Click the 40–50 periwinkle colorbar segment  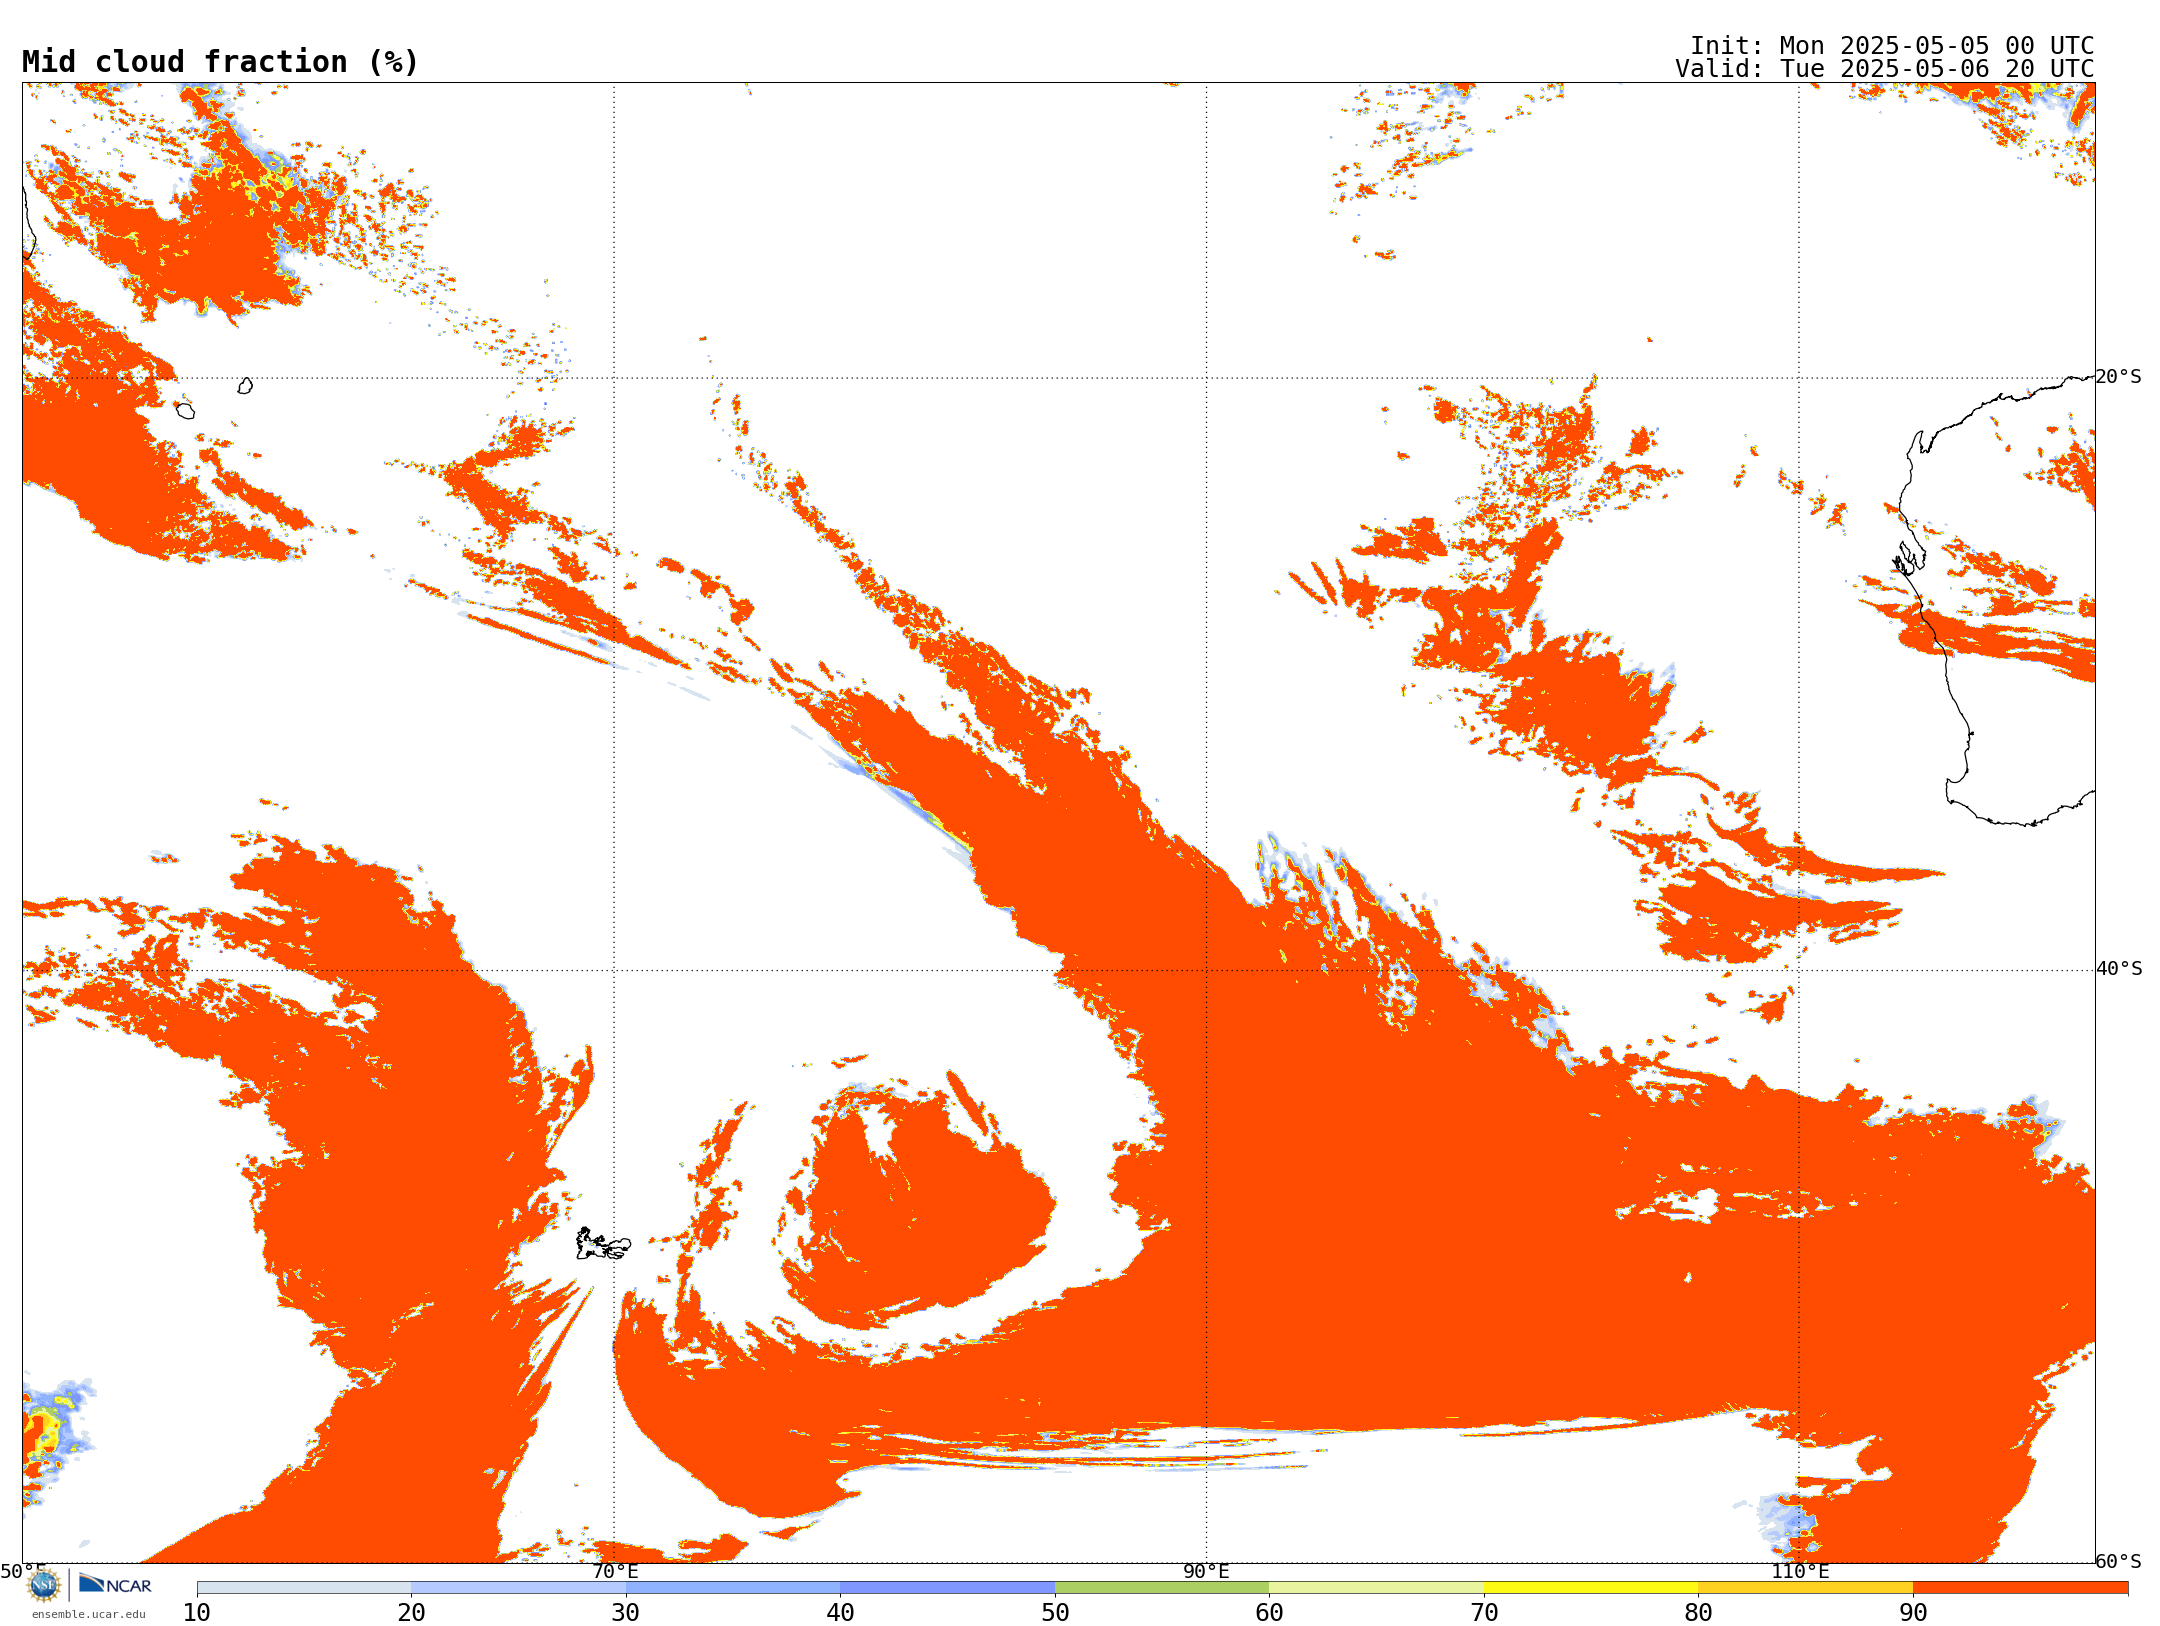(948, 1588)
